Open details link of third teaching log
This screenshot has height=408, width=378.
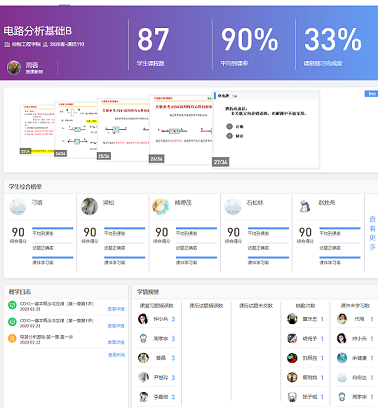pyautogui.click(x=116, y=342)
